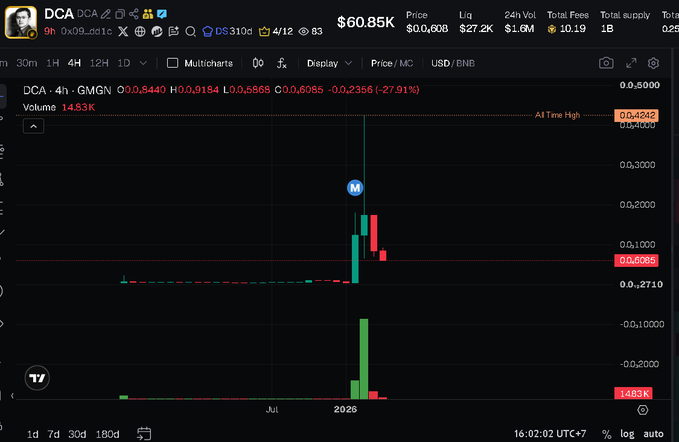Click the blue M marker on chart

(355, 188)
